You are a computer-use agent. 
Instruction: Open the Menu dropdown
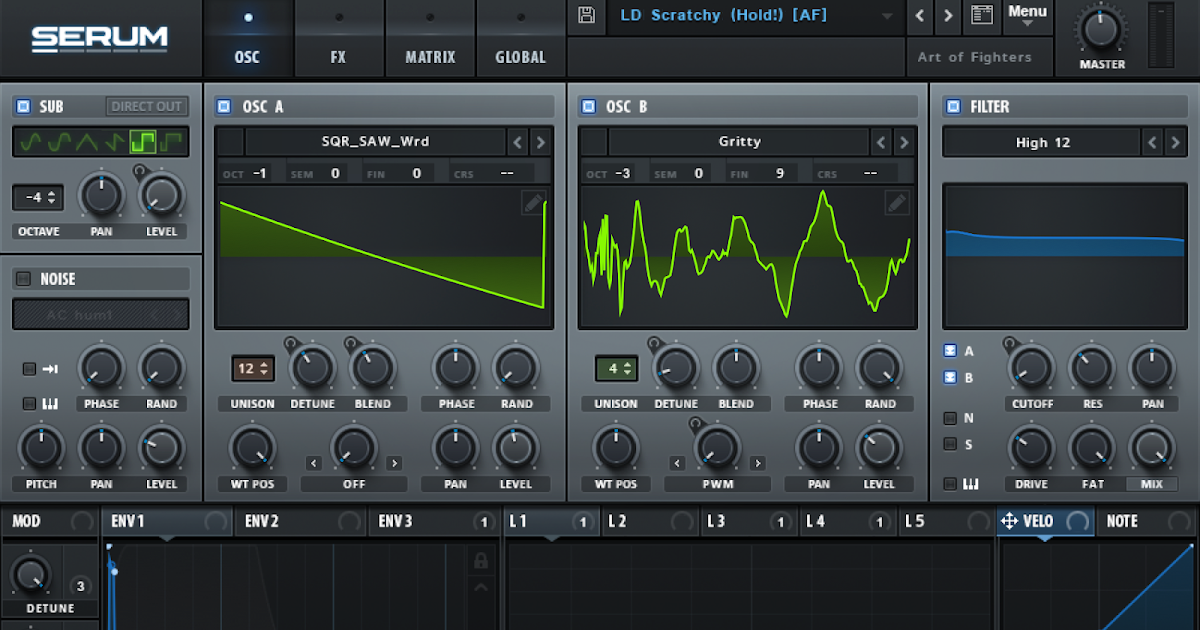(1027, 16)
